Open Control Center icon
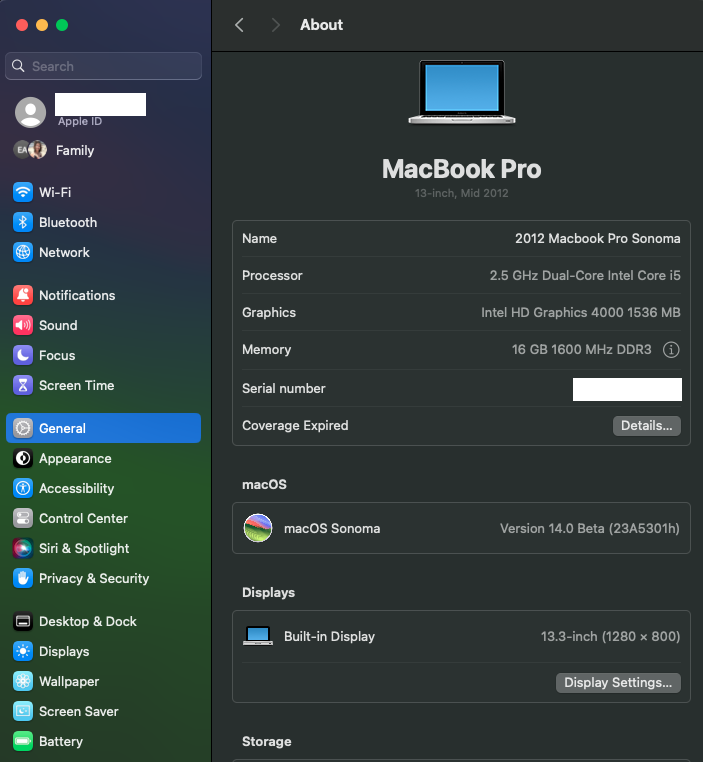 click(x=23, y=519)
